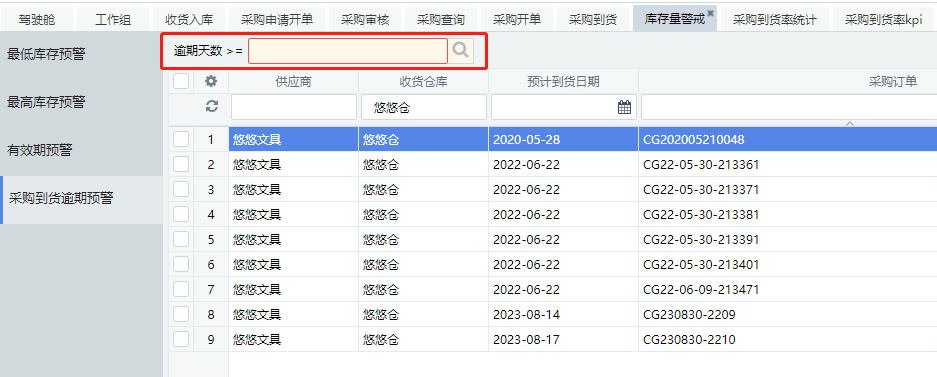Sort by the 采购订单 column header
Screen dimensions: 937x377
892,81
